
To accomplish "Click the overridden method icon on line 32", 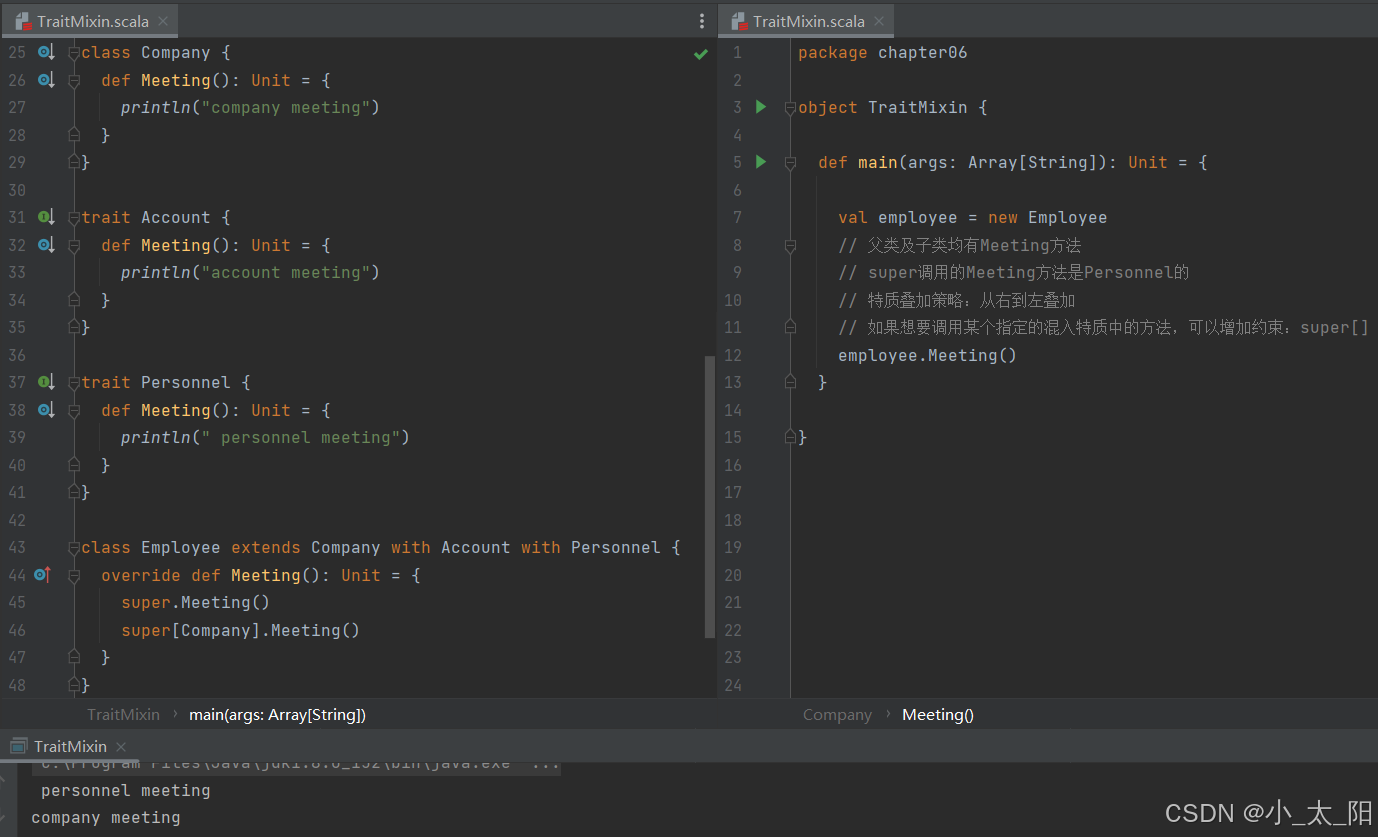I will click(x=45, y=245).
